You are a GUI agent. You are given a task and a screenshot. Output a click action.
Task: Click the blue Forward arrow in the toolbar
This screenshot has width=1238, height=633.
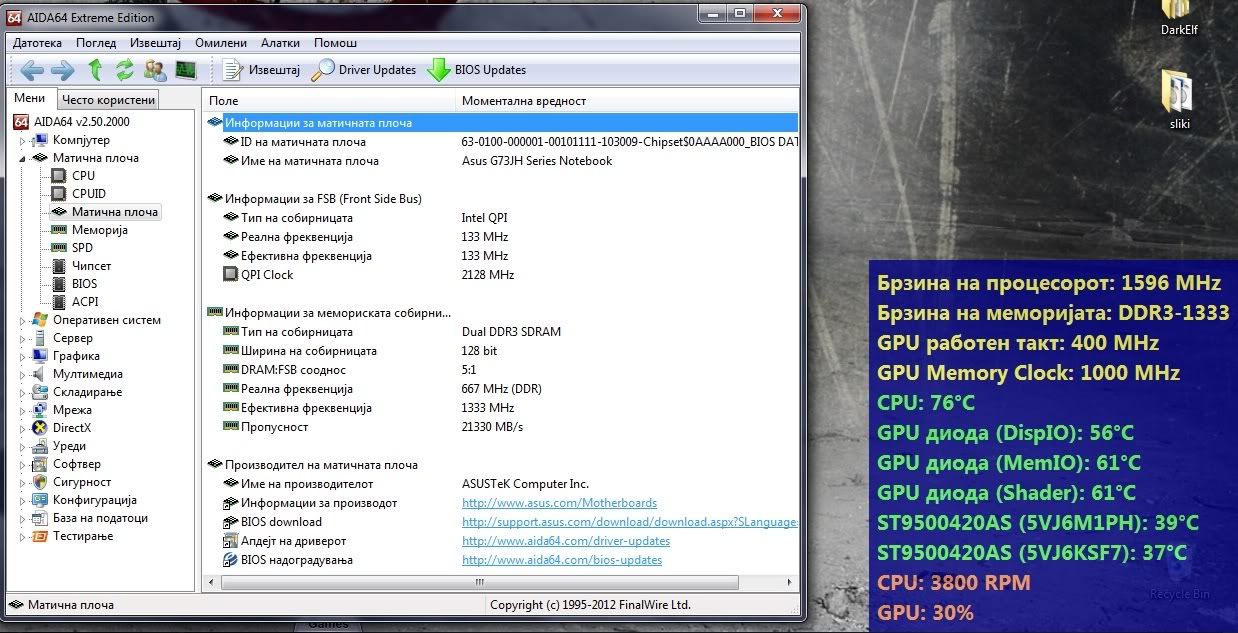(62, 70)
